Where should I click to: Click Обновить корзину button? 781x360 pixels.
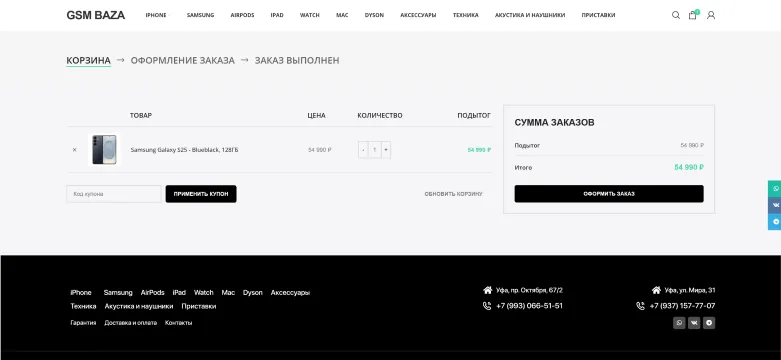[453, 194]
